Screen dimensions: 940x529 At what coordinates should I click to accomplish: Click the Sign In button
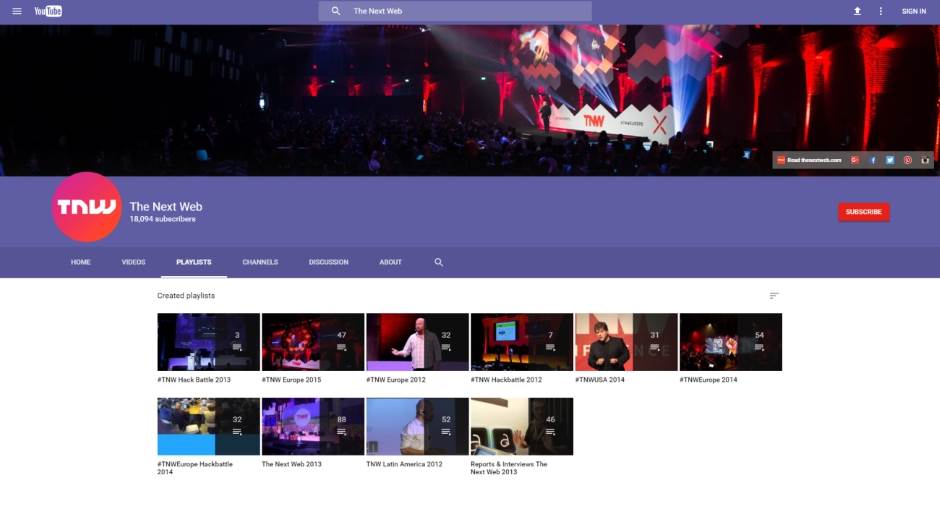914,11
